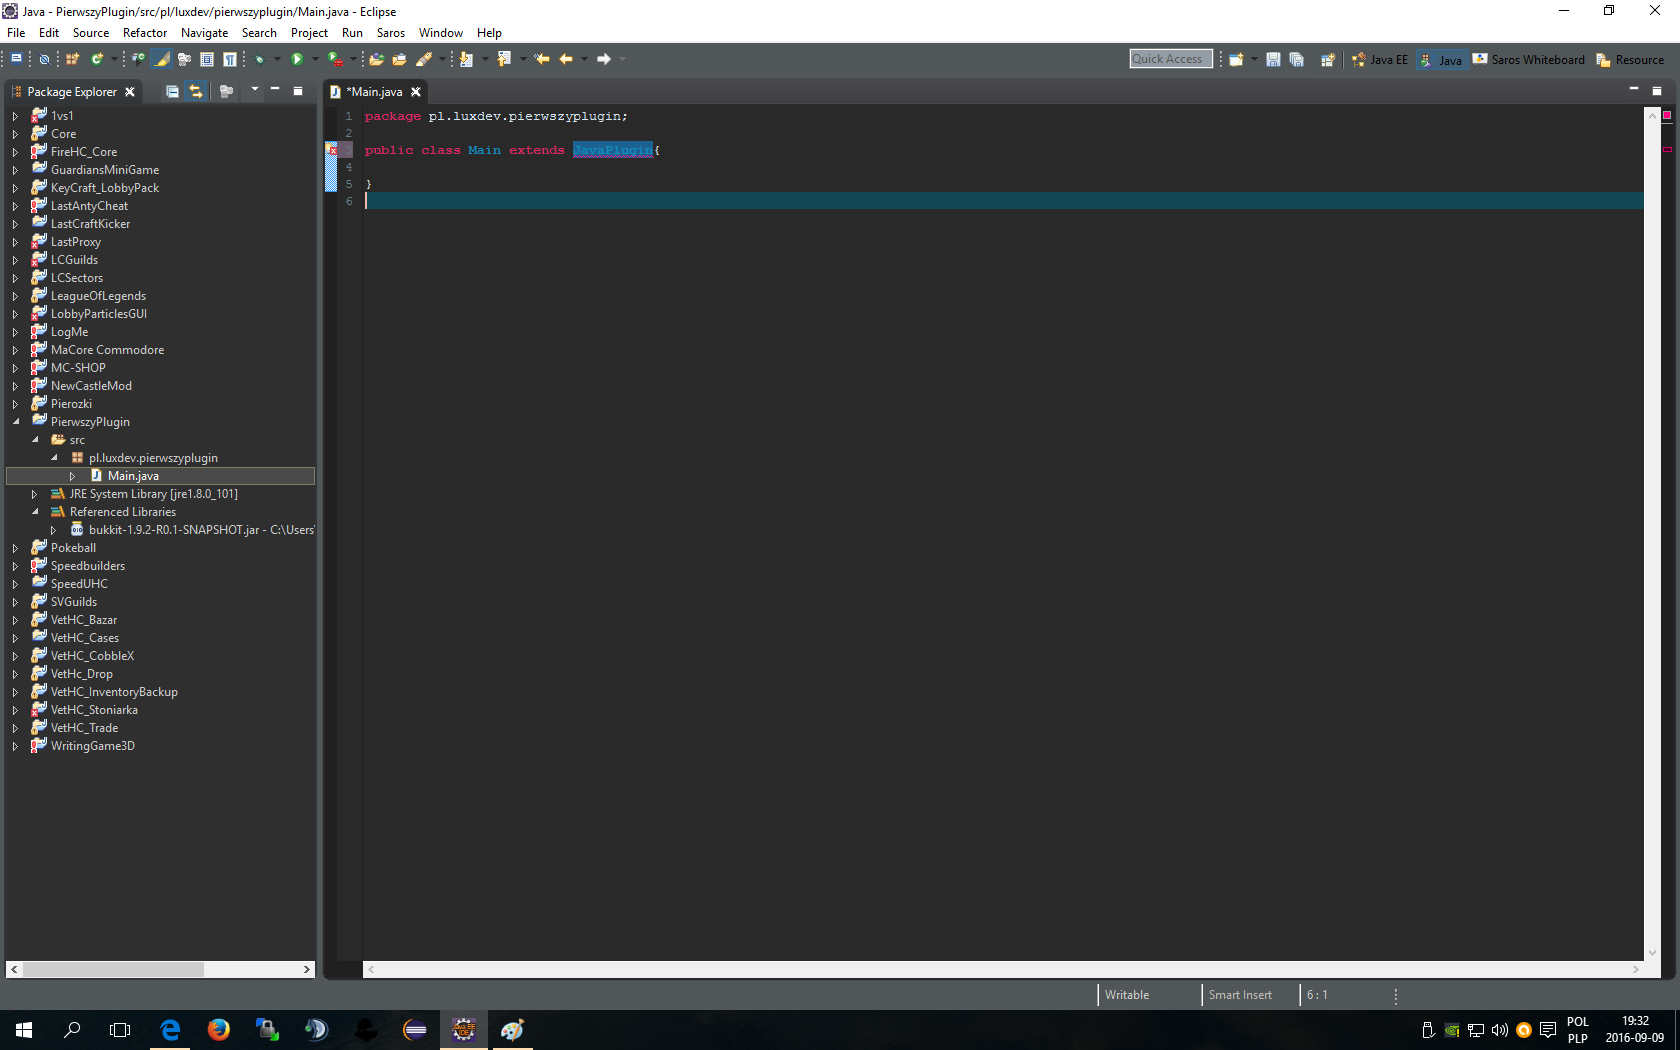The height and width of the screenshot is (1050, 1680).
Task: Open the Refactor menu
Action: click(x=145, y=33)
